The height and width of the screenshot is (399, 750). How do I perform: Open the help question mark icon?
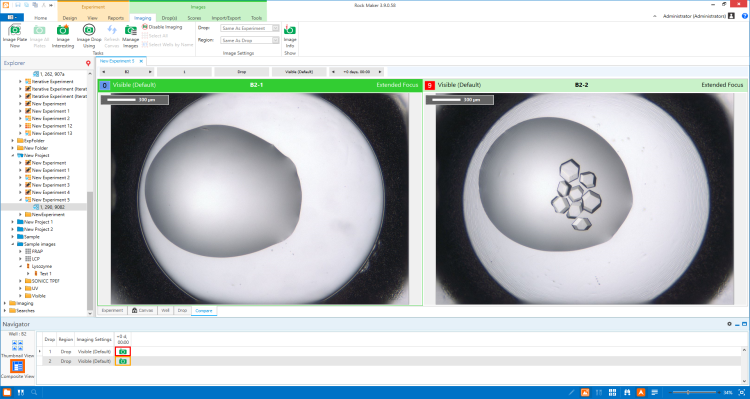point(745,16)
